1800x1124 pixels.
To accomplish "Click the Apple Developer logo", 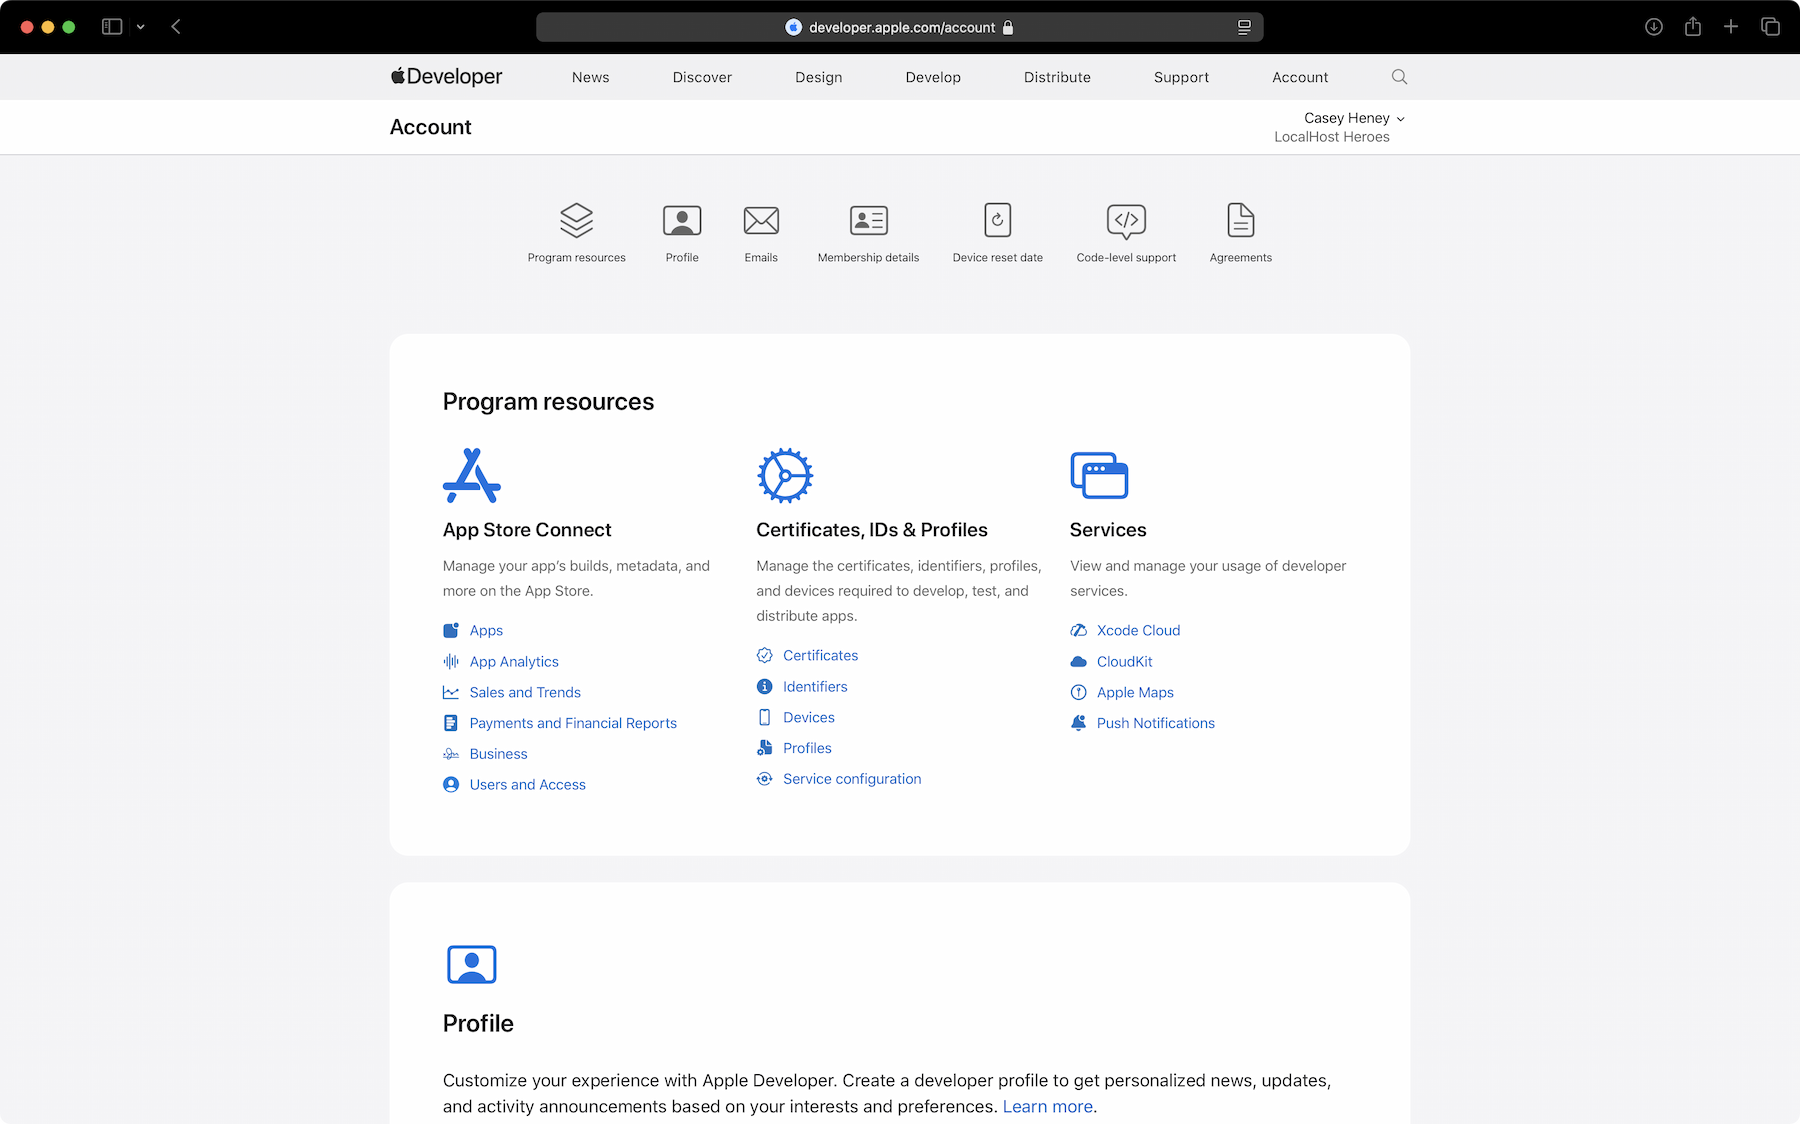I will tap(445, 76).
